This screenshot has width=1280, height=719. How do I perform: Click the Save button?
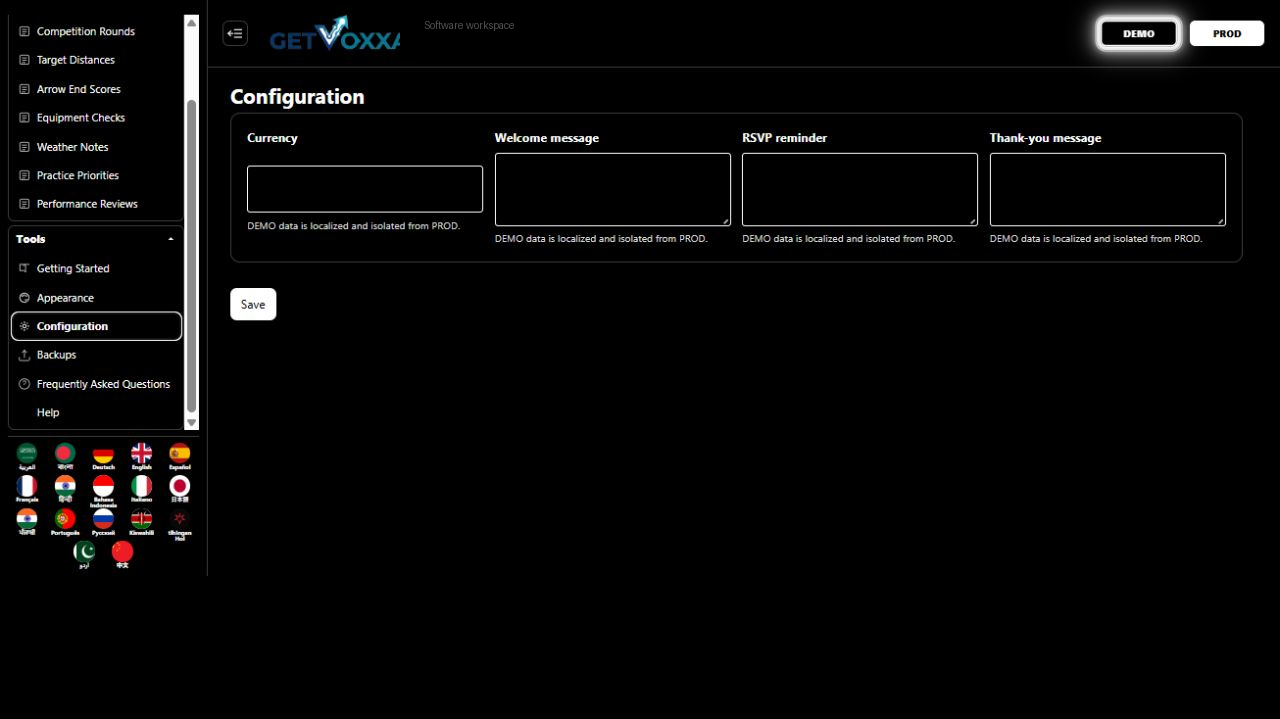[253, 304]
